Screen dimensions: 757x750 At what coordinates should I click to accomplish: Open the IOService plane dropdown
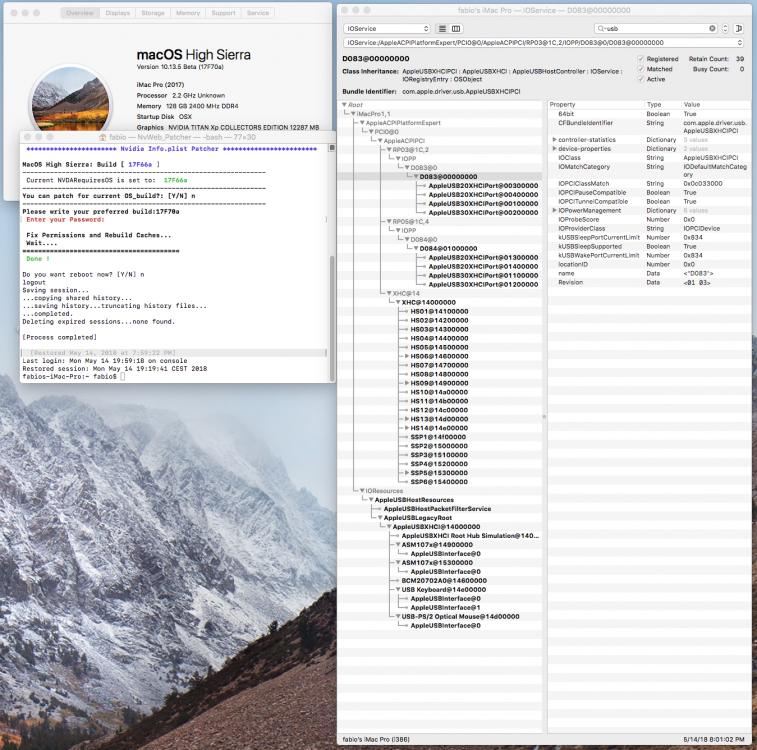tap(386, 28)
